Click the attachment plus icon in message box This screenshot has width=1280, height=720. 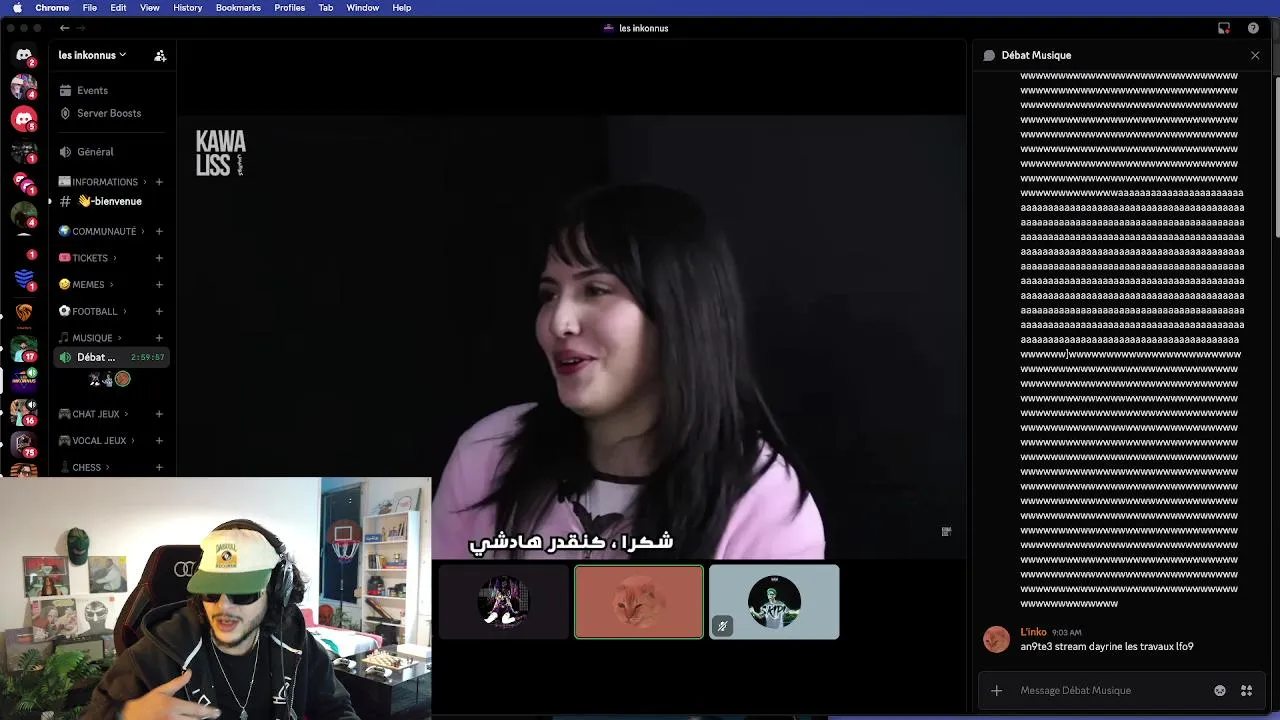tap(996, 690)
